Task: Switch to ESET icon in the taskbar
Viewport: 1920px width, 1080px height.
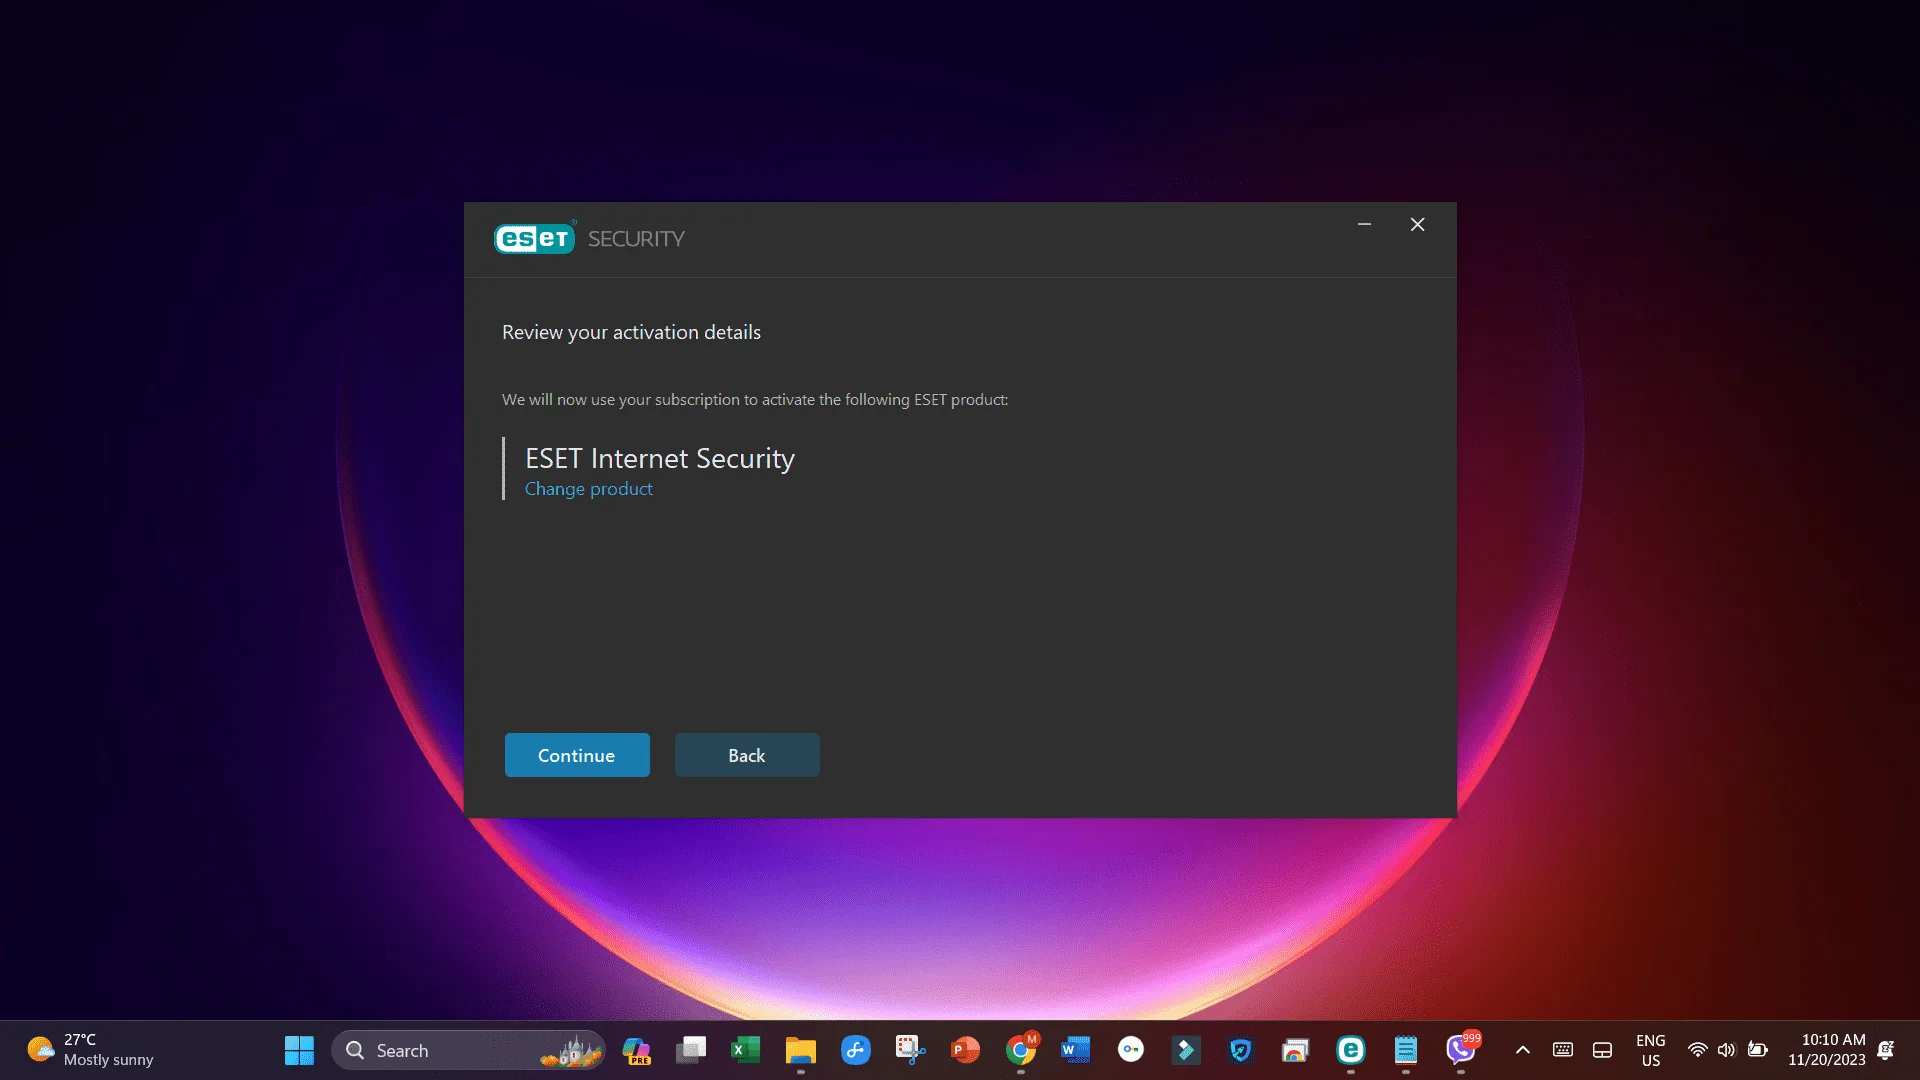Action: [x=1350, y=1050]
